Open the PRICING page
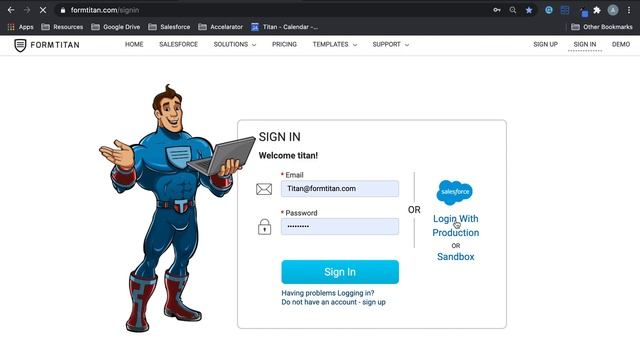The image size is (640, 360). coord(284,44)
